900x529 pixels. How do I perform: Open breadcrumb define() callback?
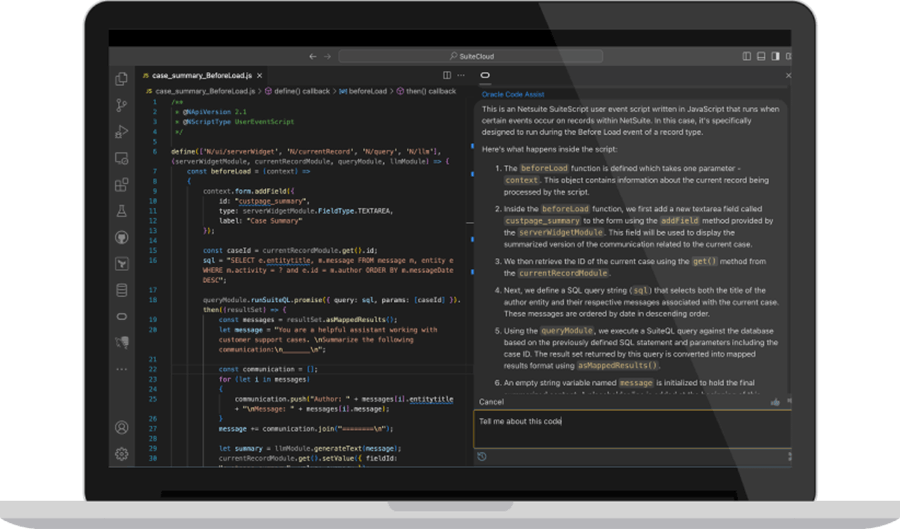pos(297,91)
